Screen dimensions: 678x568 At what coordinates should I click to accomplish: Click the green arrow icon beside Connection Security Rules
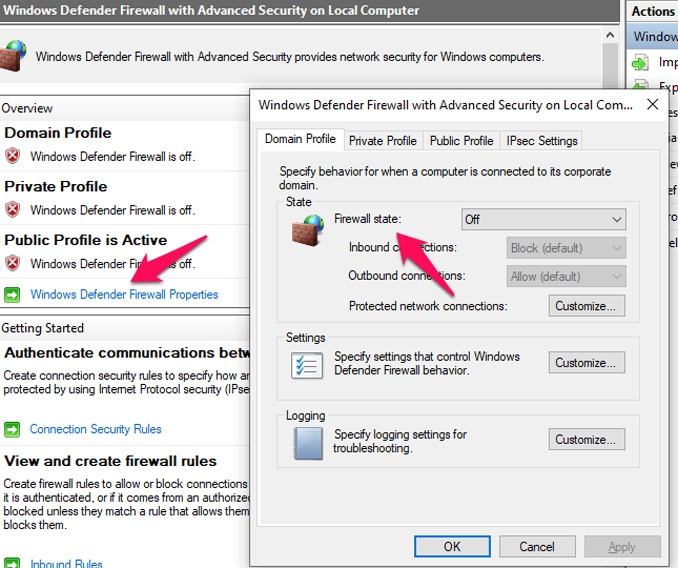point(12,429)
